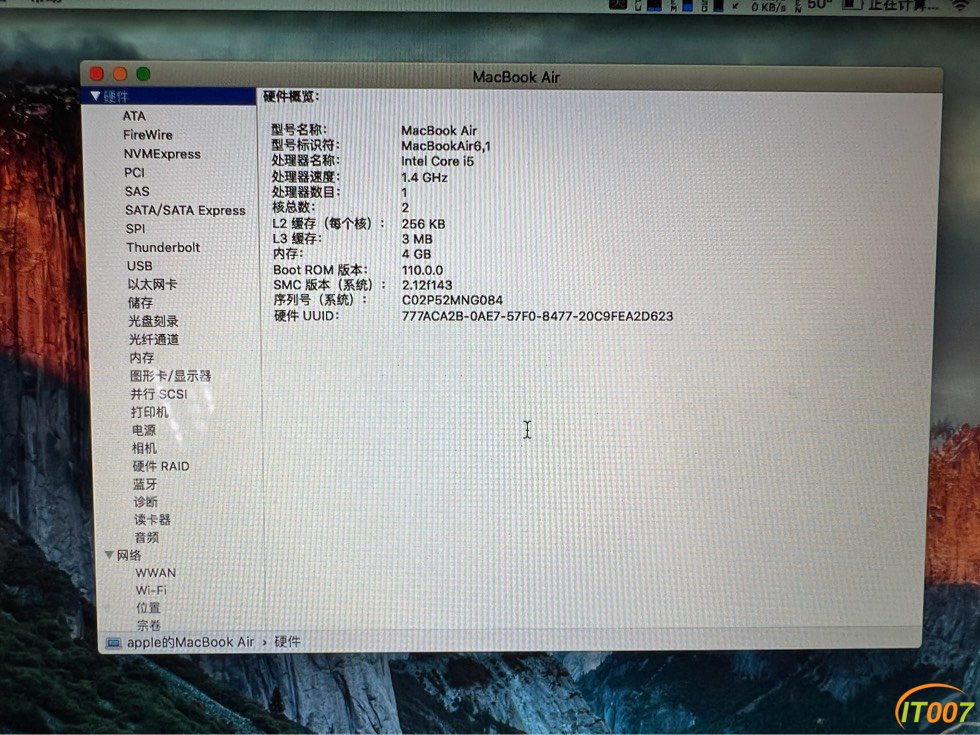Image resolution: width=980 pixels, height=735 pixels.
Task: Select SAS in the hardware list
Action: 137,191
